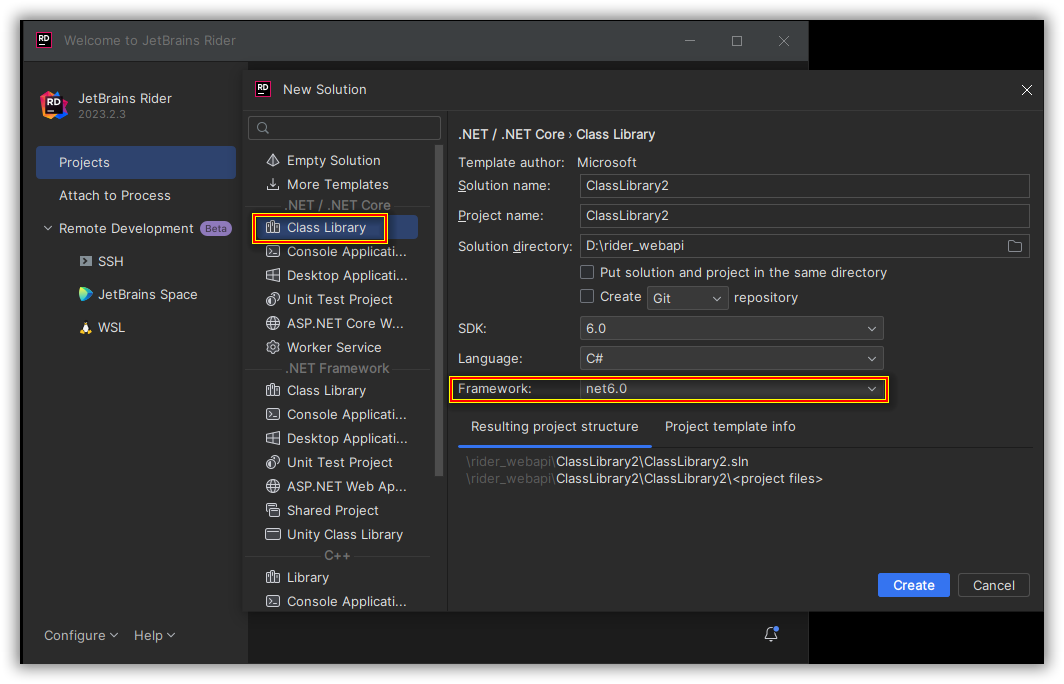
Task: Click the template search input field
Action: (344, 128)
